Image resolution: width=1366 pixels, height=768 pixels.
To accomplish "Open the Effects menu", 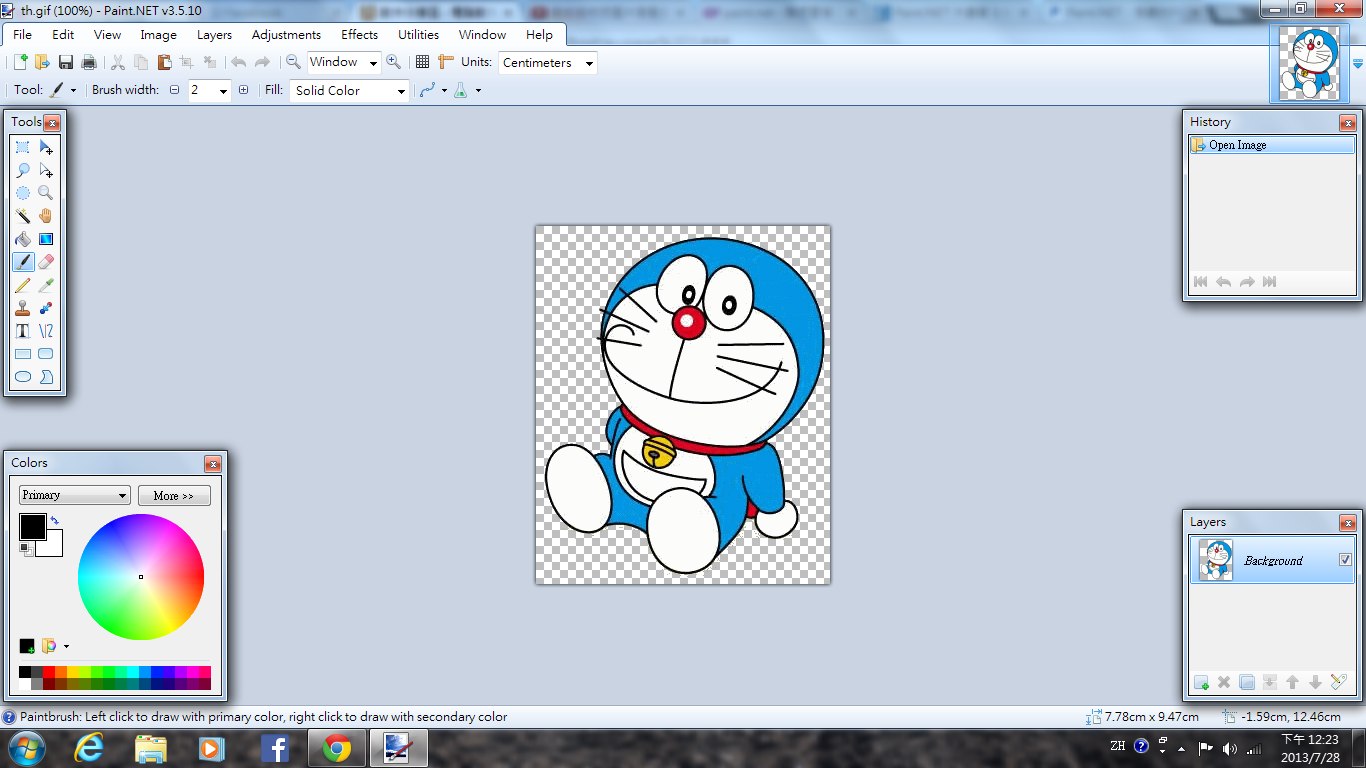I will click(359, 34).
